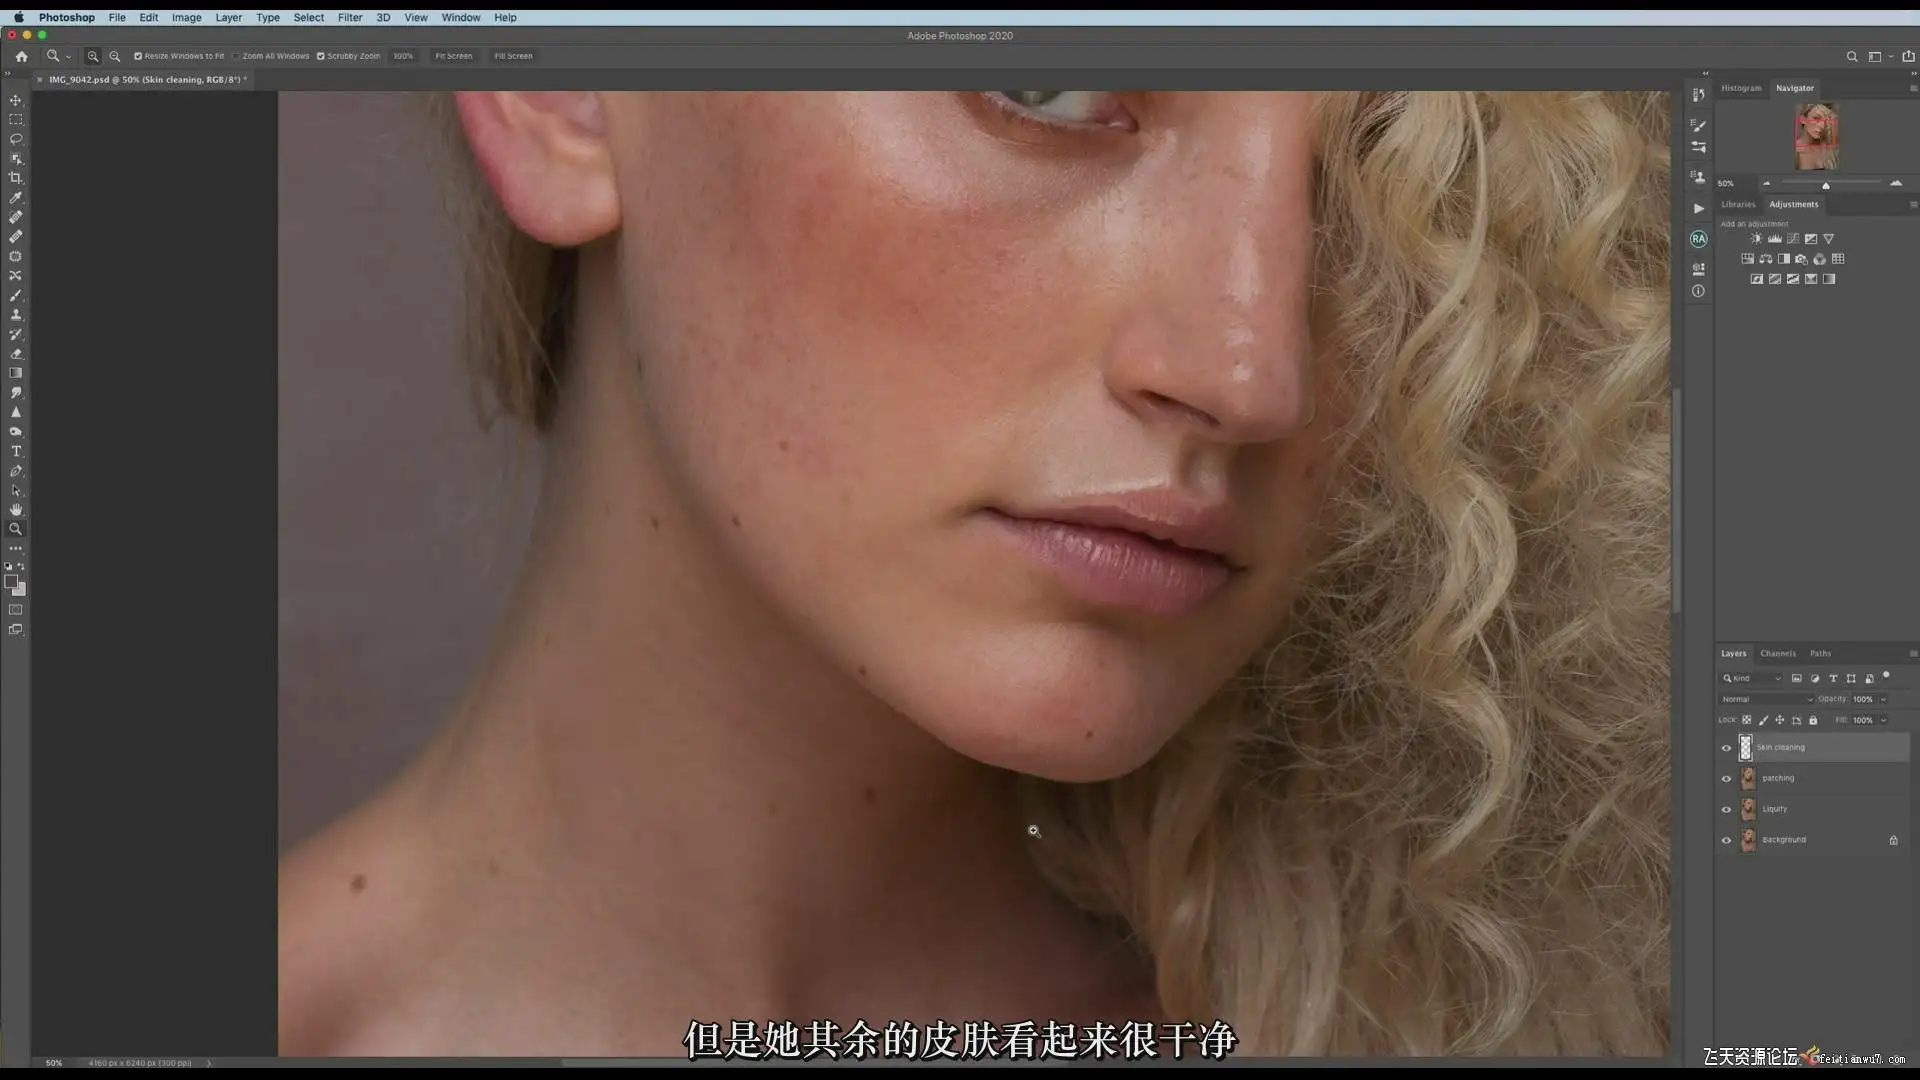Toggle Resize Windows to Fit checkbox
The height and width of the screenshot is (1080, 1920).
[138, 56]
